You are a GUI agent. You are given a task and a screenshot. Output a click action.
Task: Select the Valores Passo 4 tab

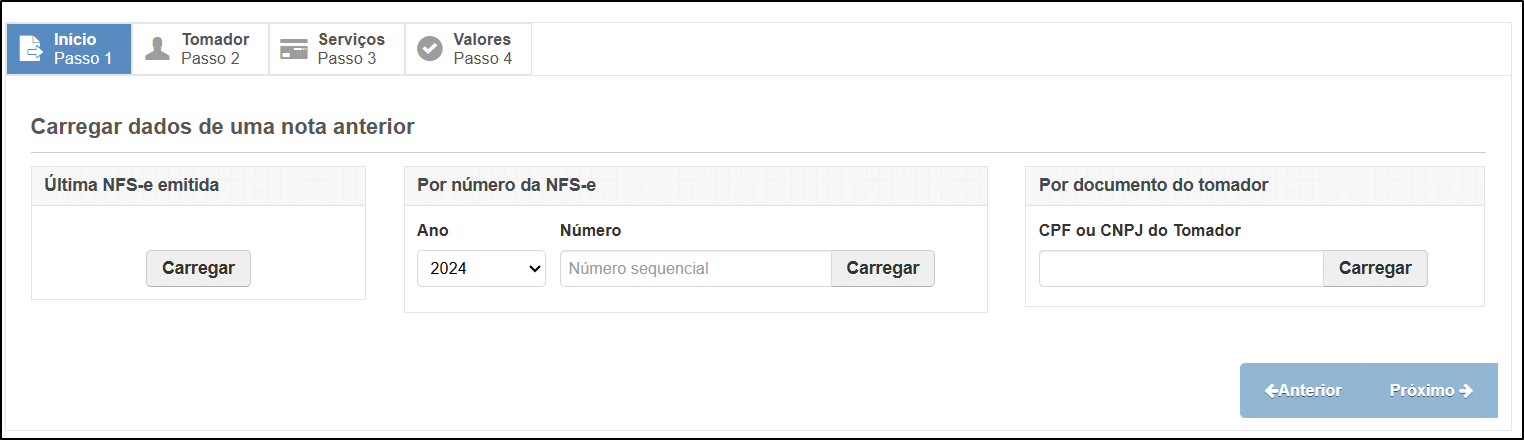[x=468, y=49]
